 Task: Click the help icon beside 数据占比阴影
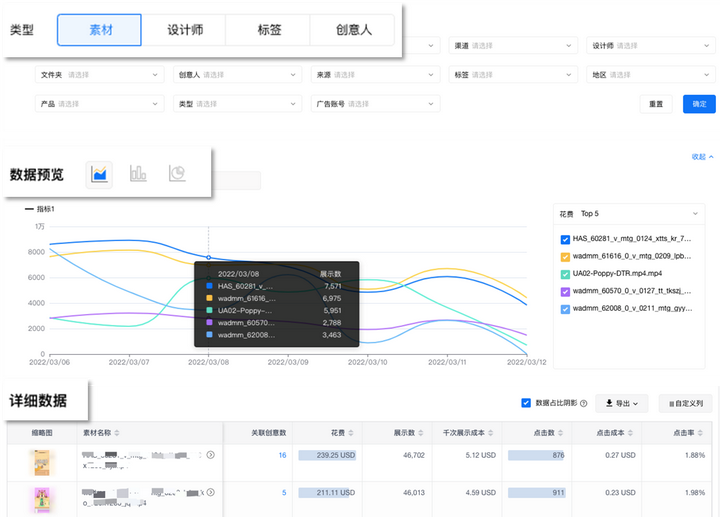point(584,404)
